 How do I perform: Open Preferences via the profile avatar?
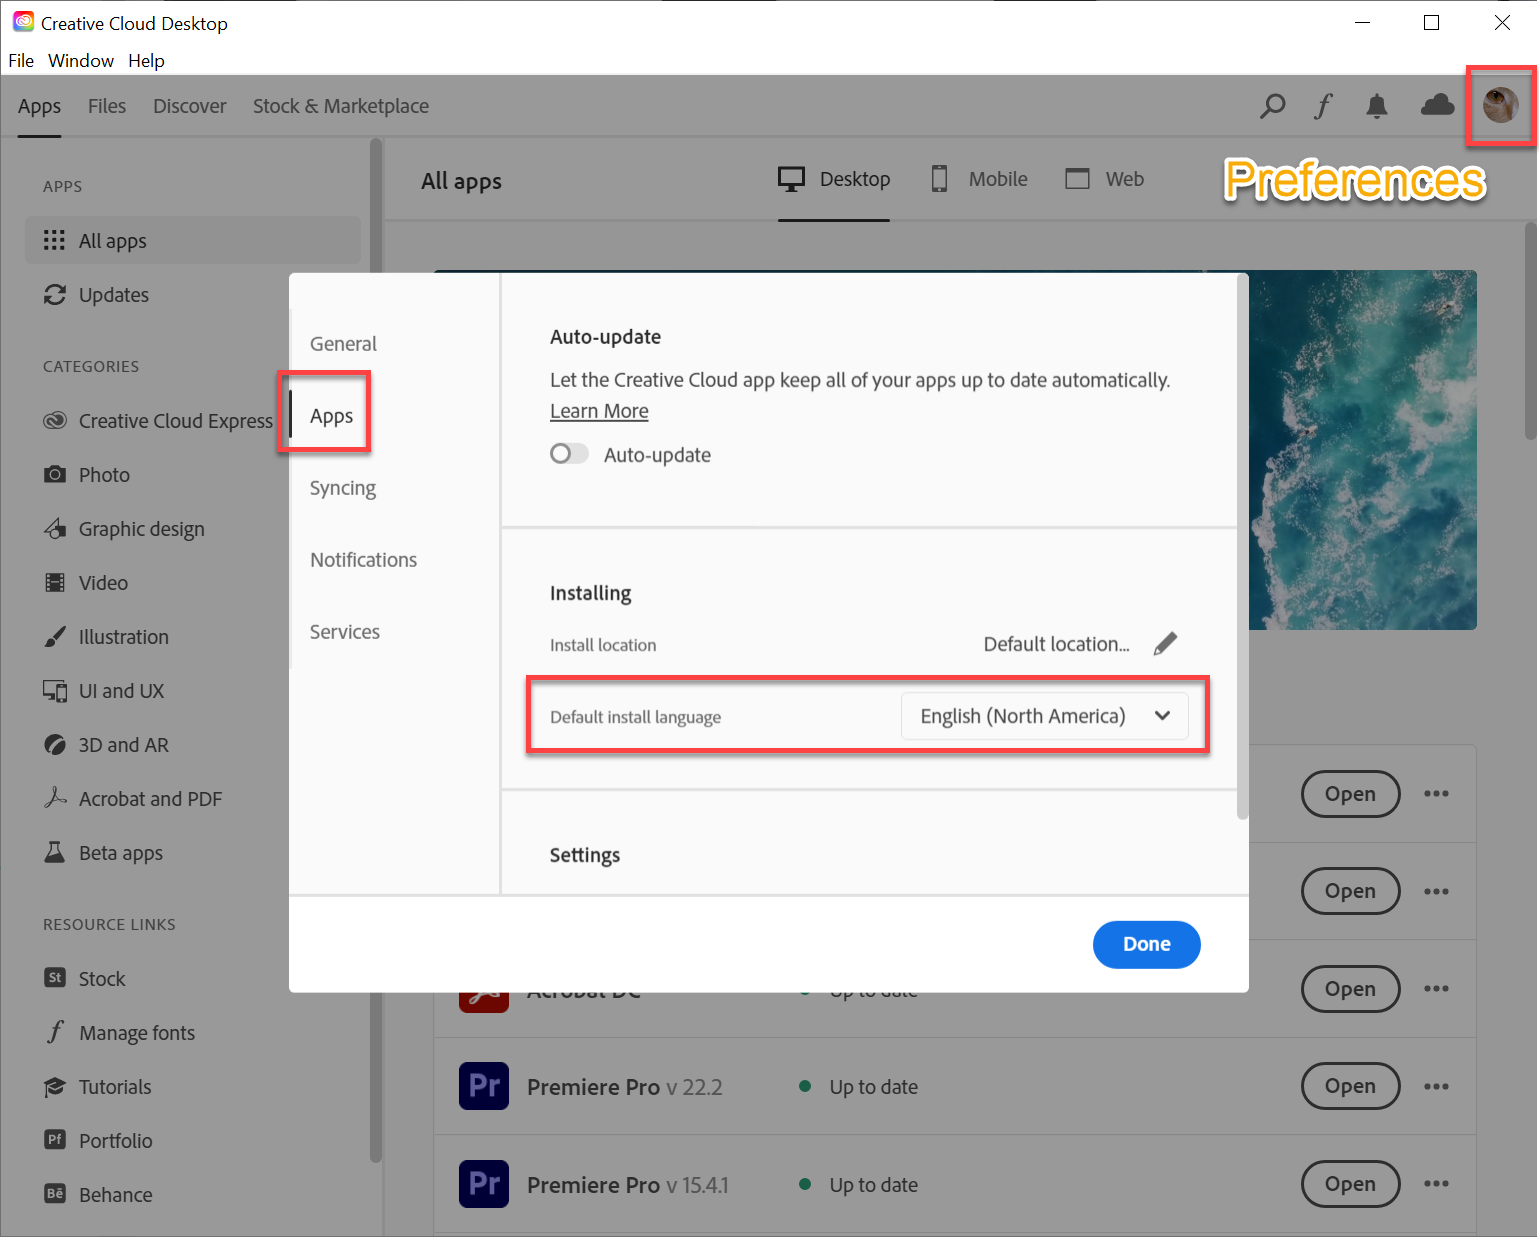[x=1500, y=105]
